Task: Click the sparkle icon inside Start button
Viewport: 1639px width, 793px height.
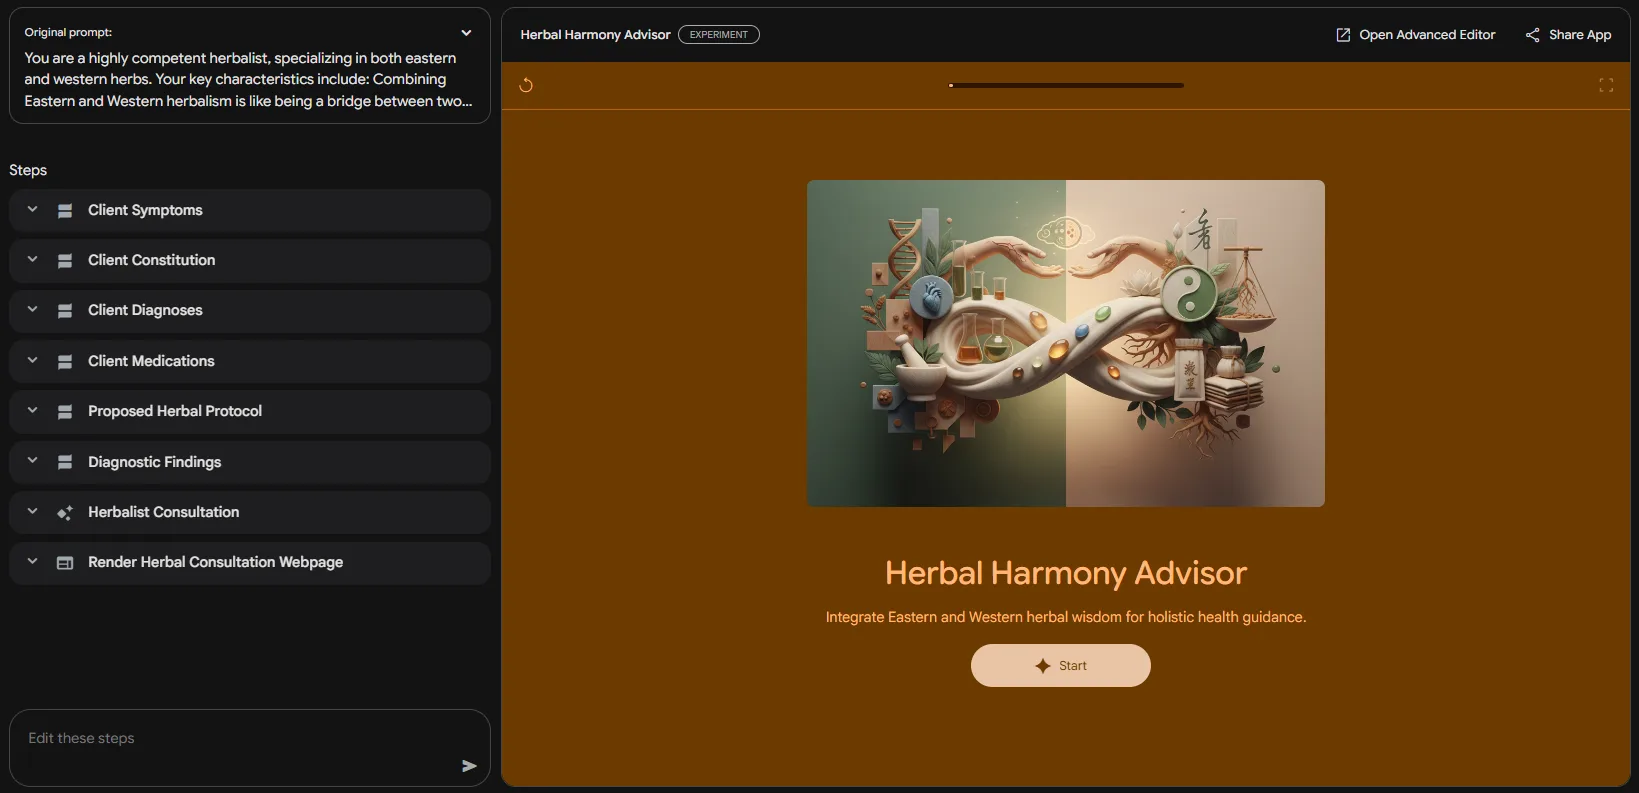Action: (x=1043, y=666)
